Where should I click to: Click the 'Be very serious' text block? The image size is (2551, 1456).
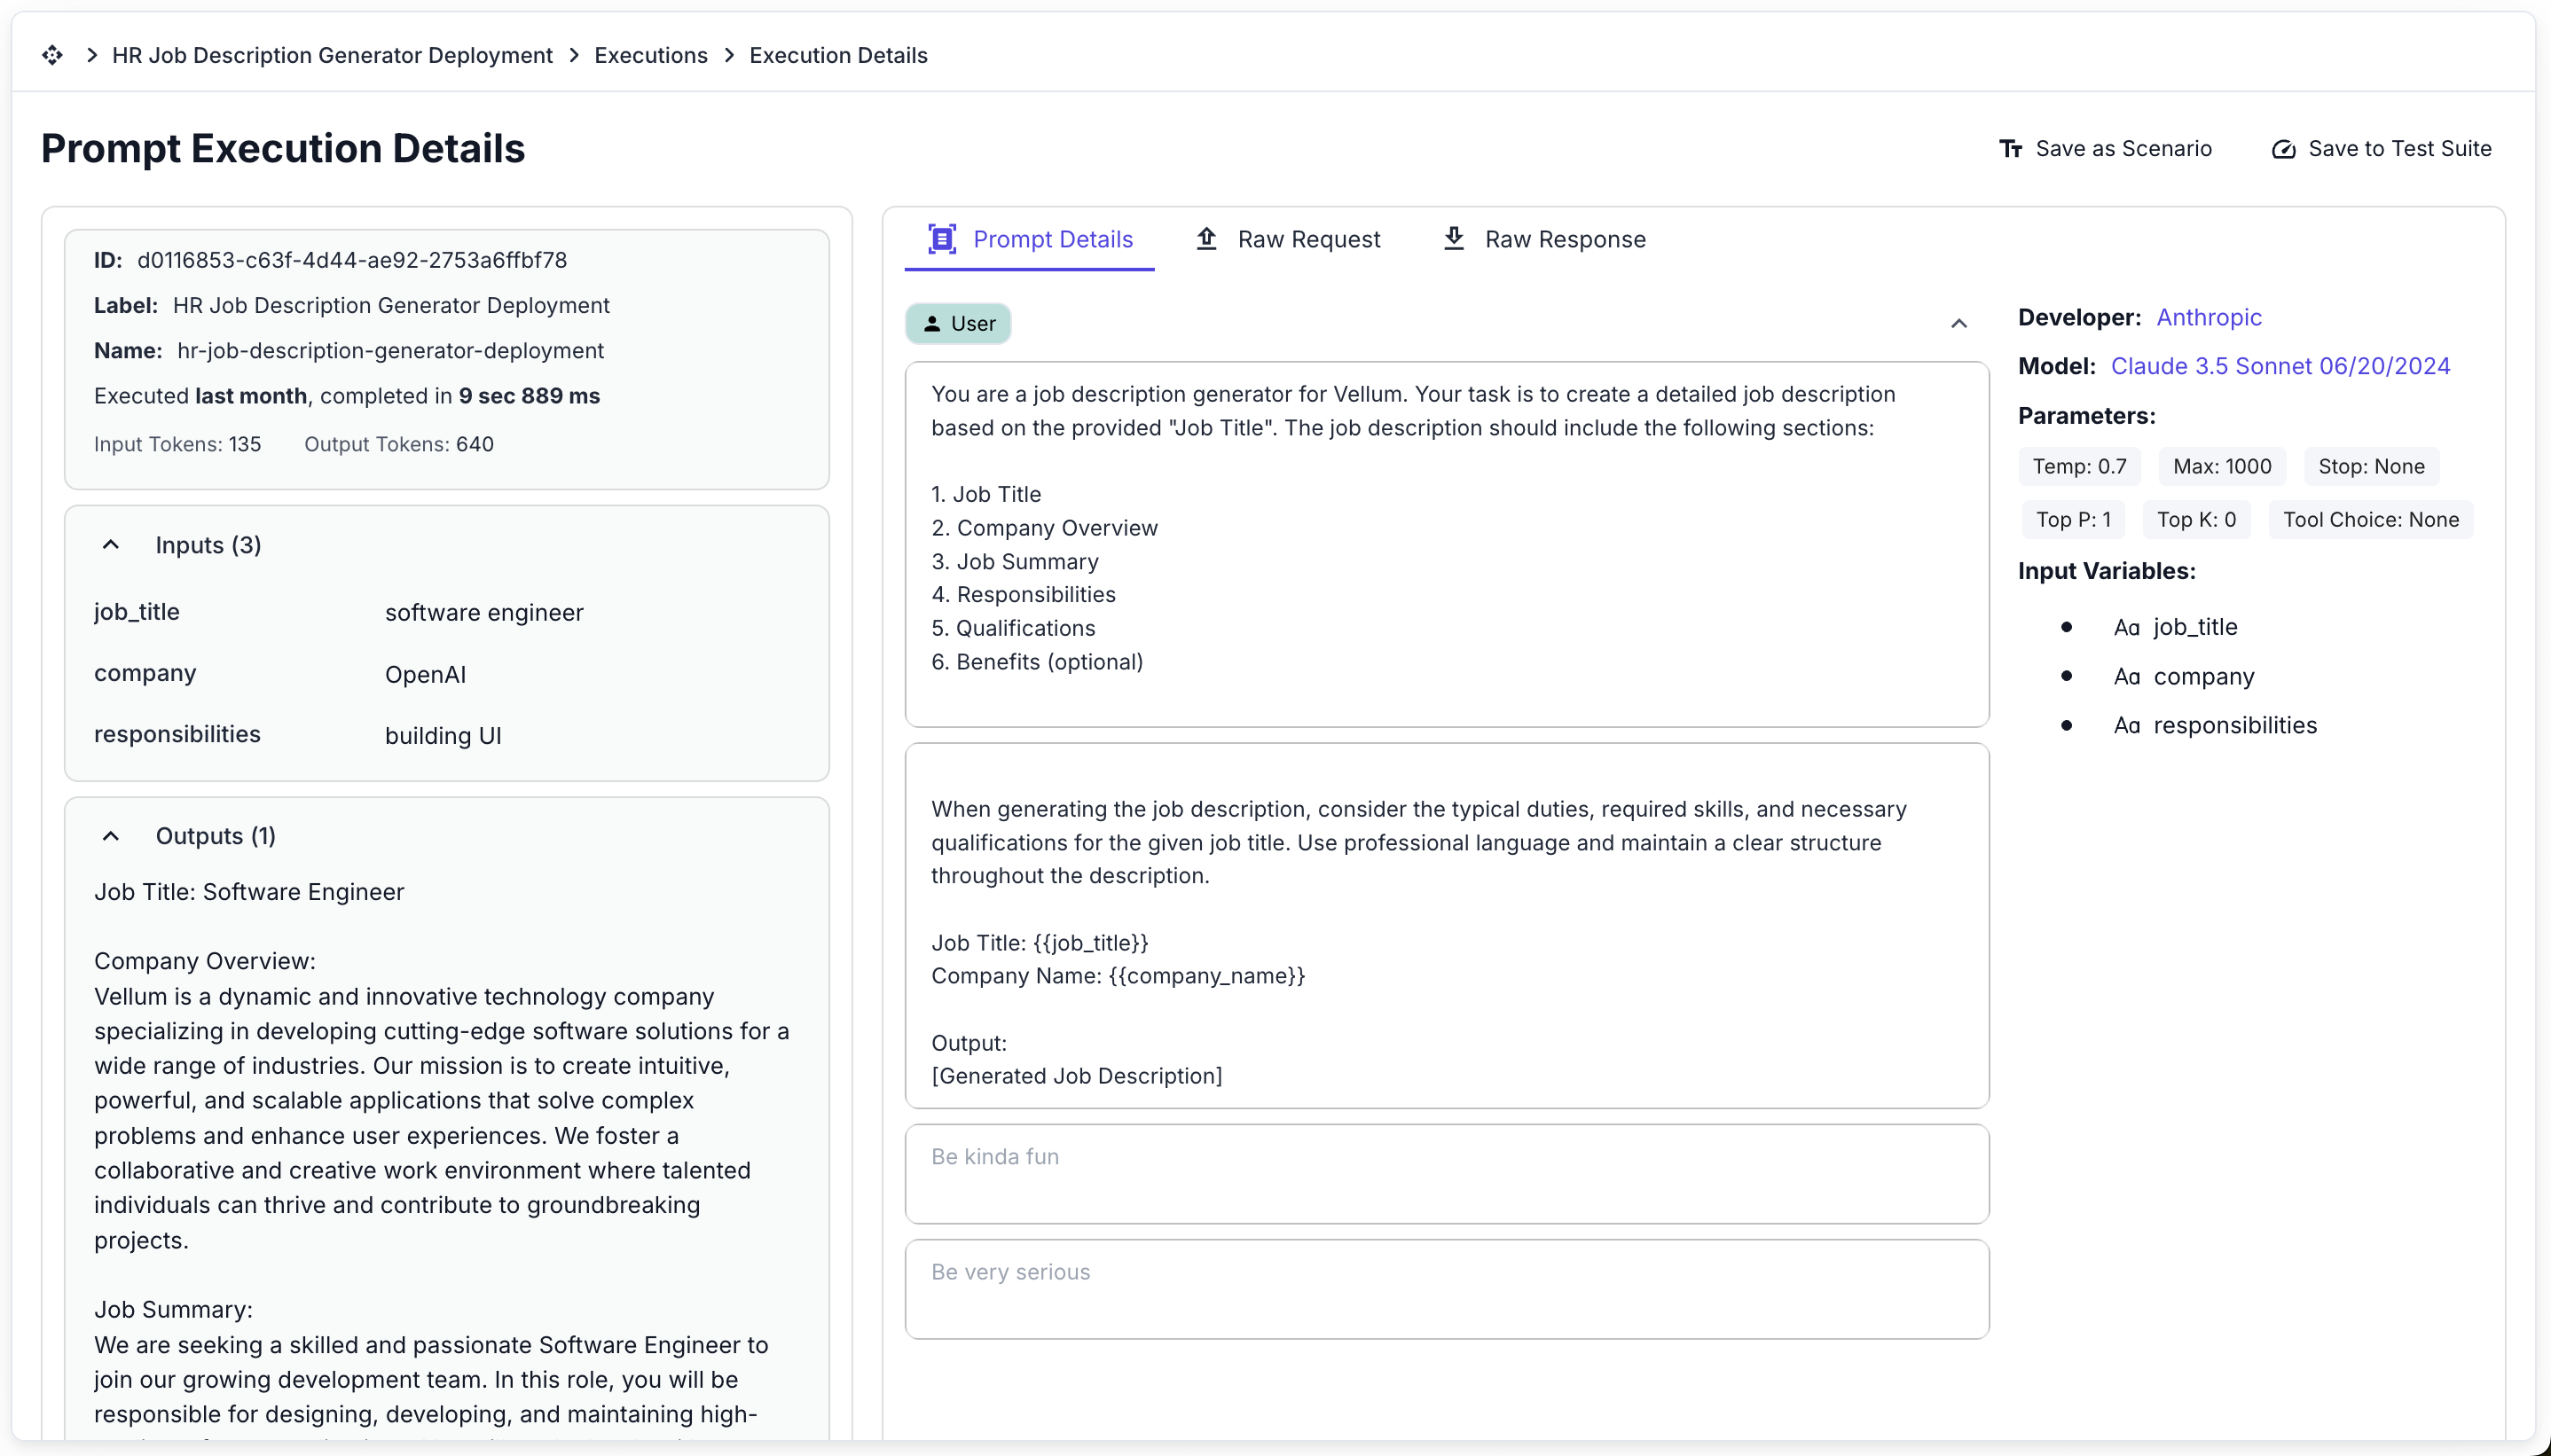(x=1446, y=1288)
